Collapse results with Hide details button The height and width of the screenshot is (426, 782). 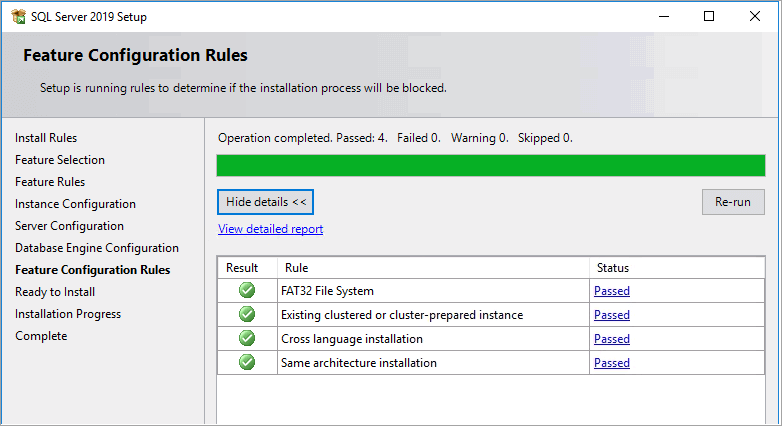[x=265, y=202]
